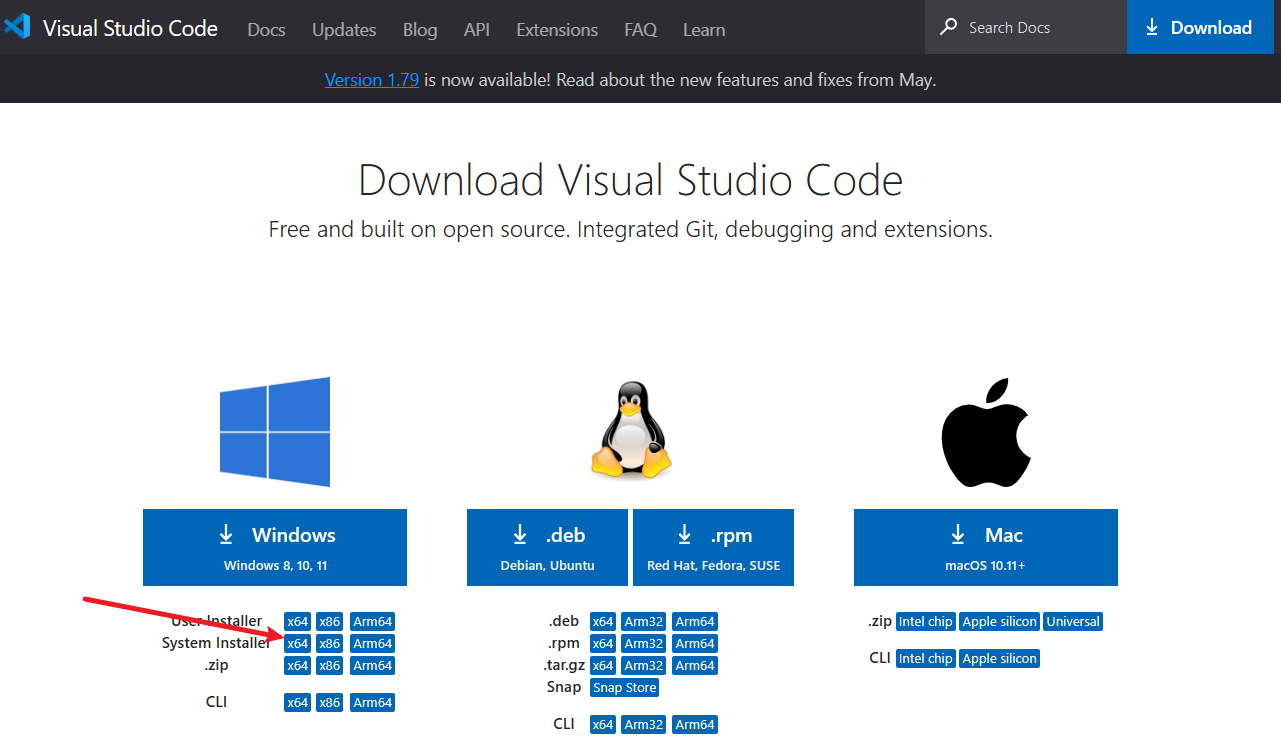
Task: Download Mac .zip Apple silicon
Action: [1000, 621]
